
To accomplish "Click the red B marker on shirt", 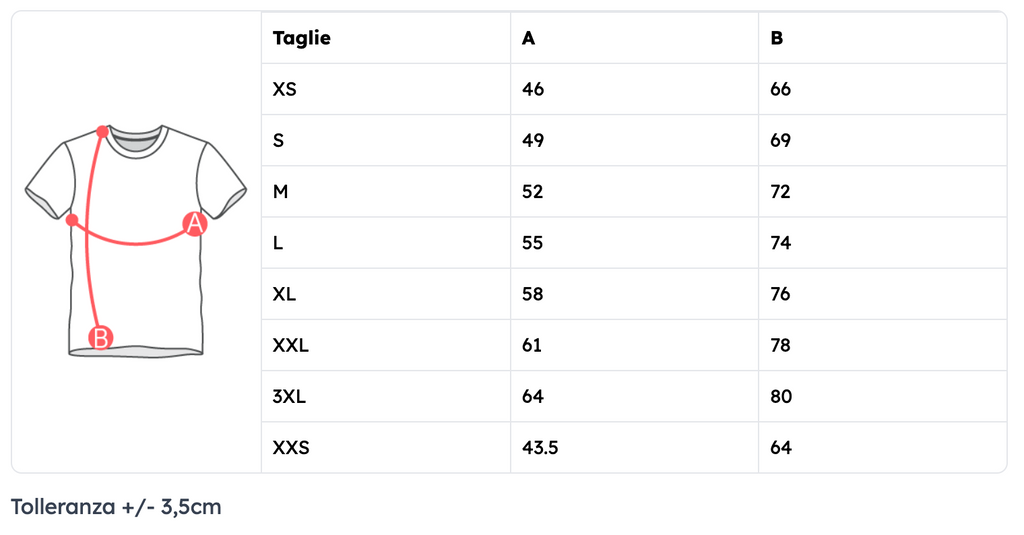I will coord(101,338).
